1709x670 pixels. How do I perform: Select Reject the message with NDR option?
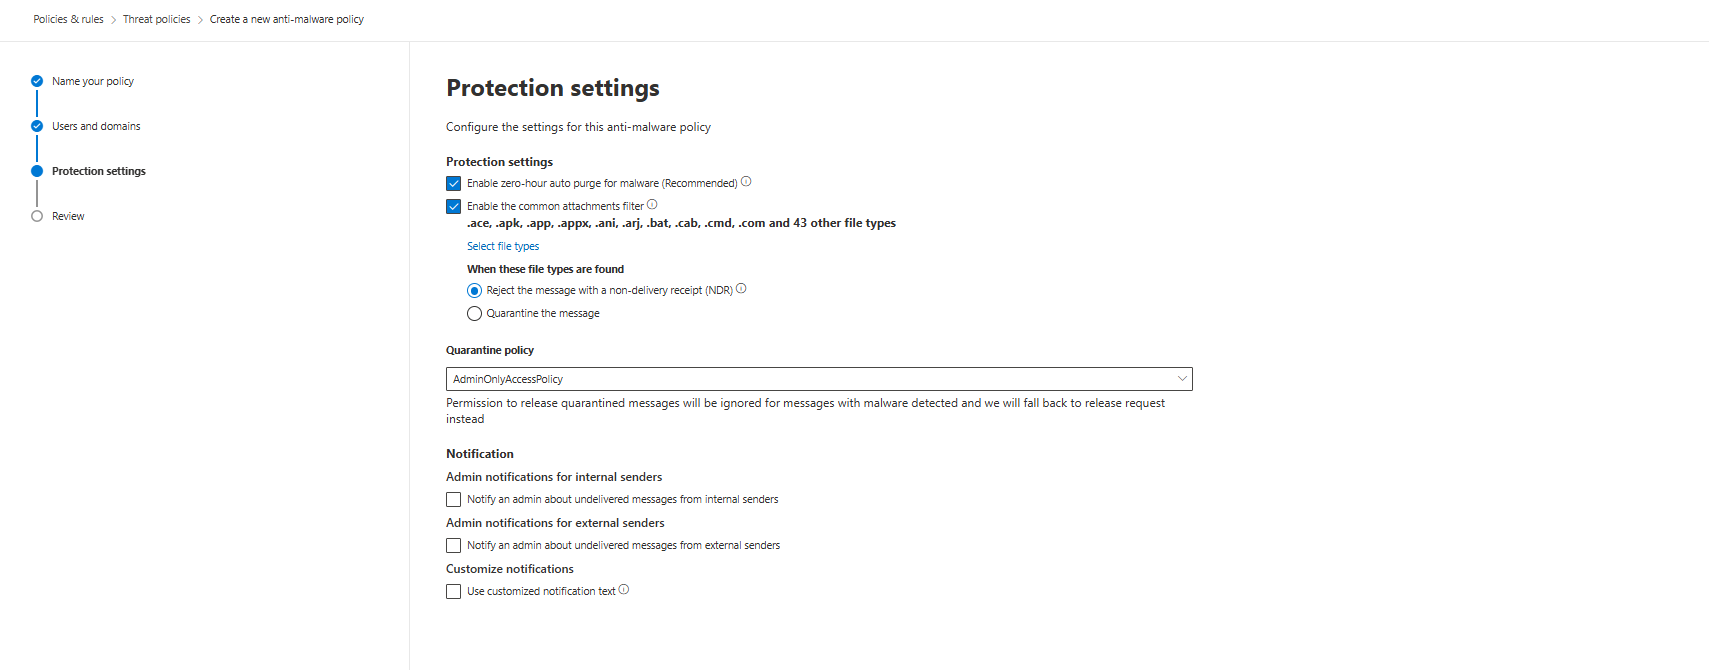click(x=475, y=291)
